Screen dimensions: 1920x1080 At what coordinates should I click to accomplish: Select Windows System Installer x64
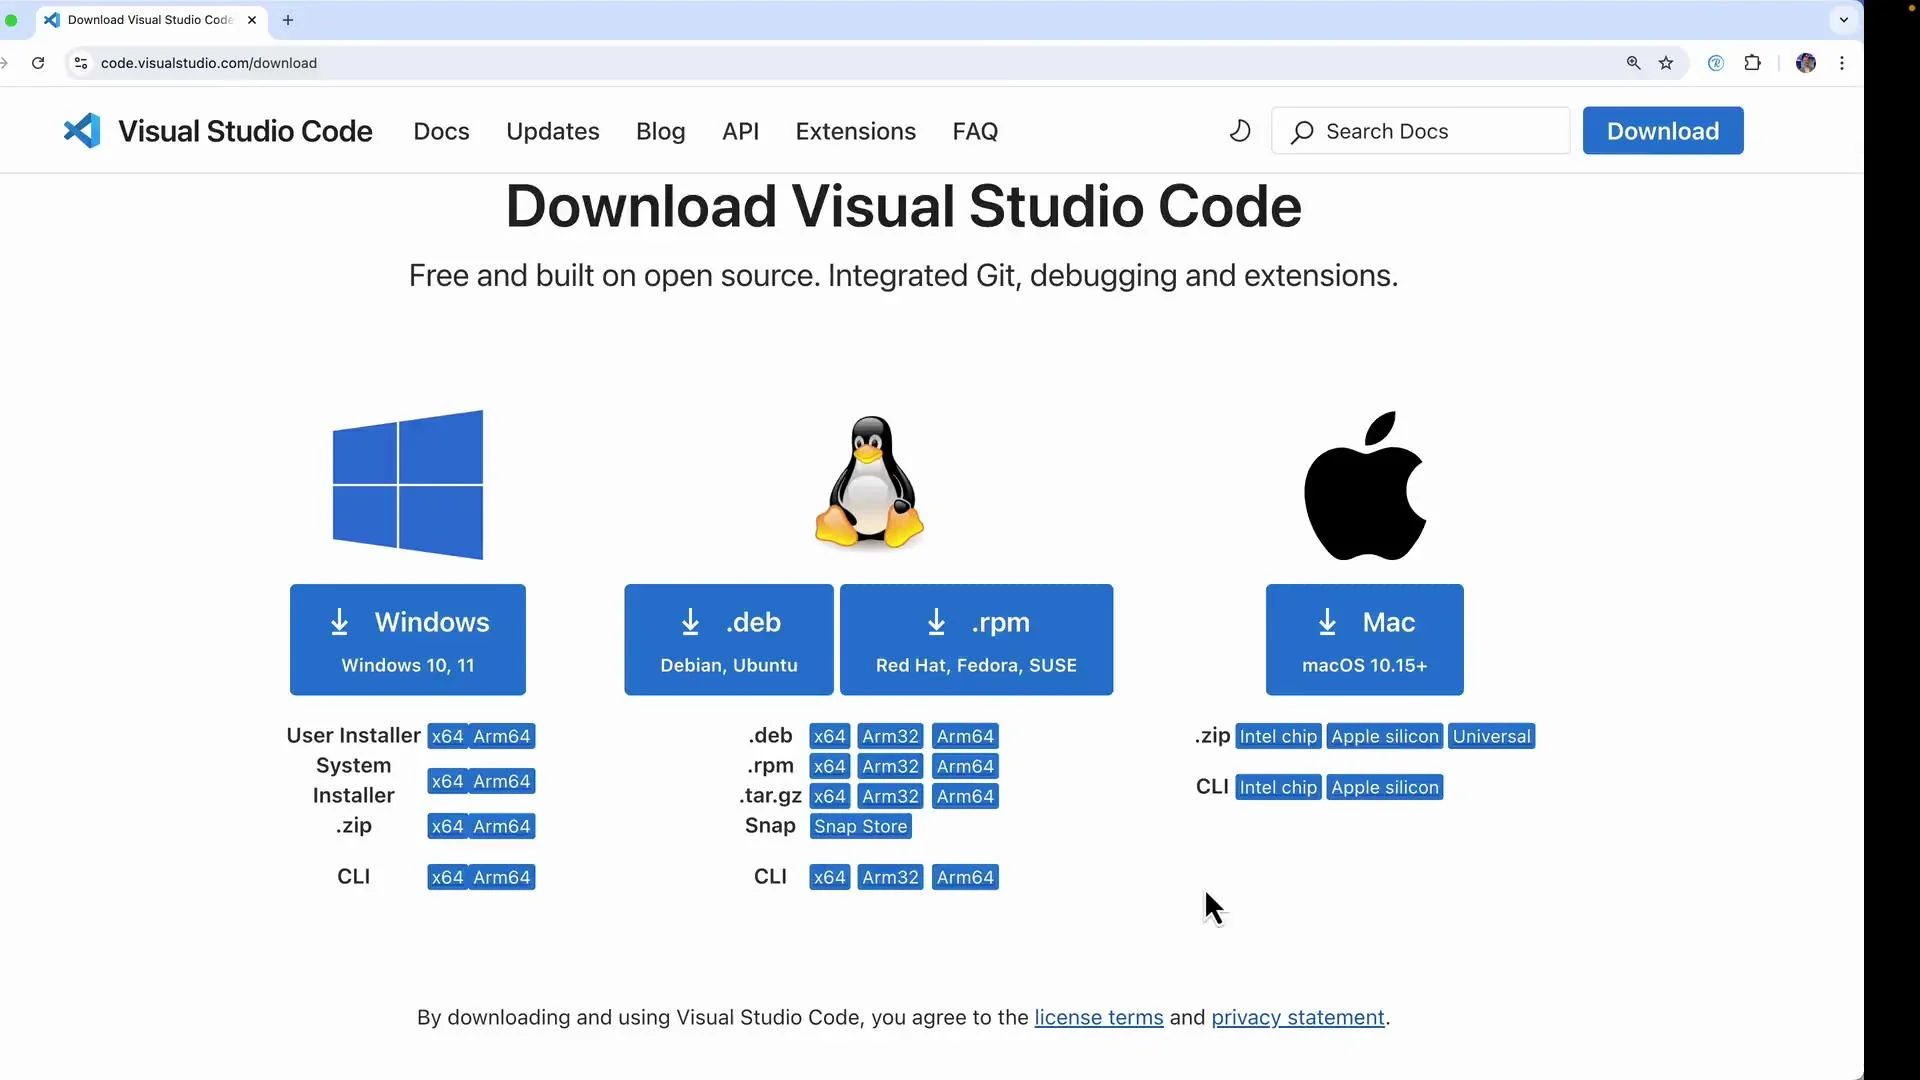pos(447,781)
